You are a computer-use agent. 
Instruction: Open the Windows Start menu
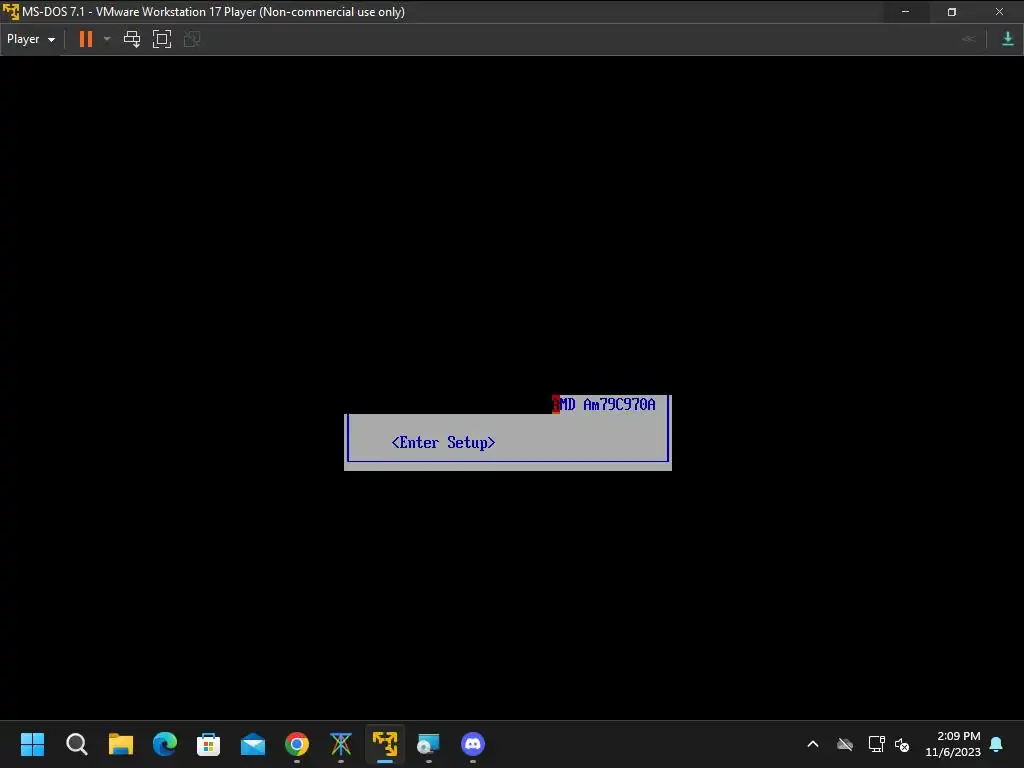click(33, 744)
